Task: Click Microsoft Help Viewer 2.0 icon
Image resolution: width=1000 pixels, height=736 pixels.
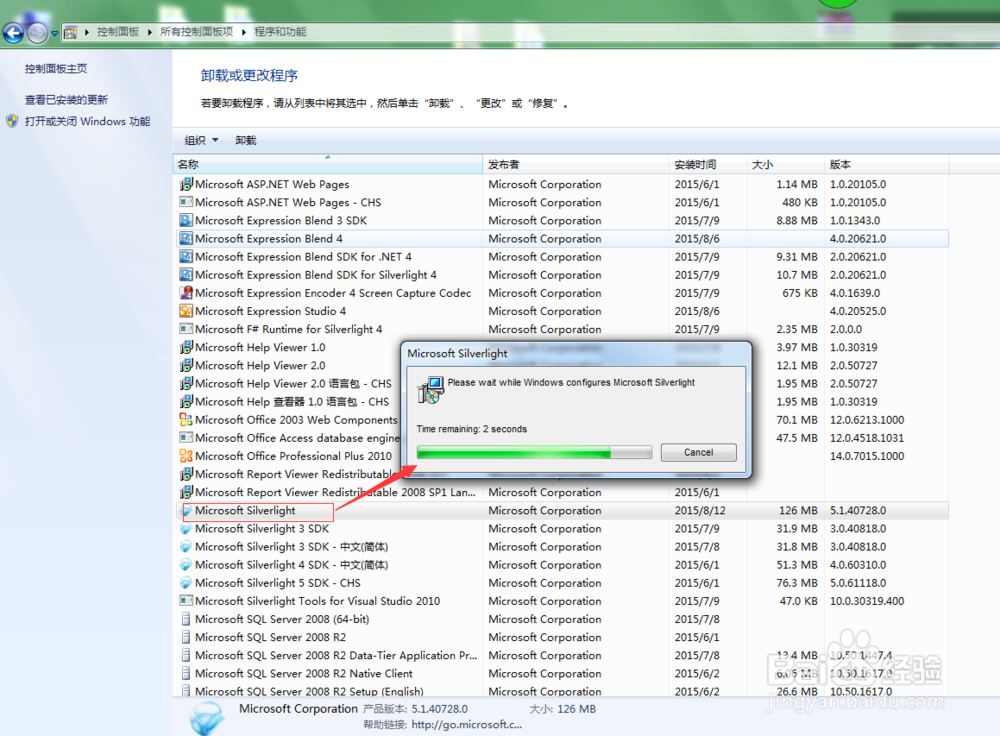Action: coord(186,365)
